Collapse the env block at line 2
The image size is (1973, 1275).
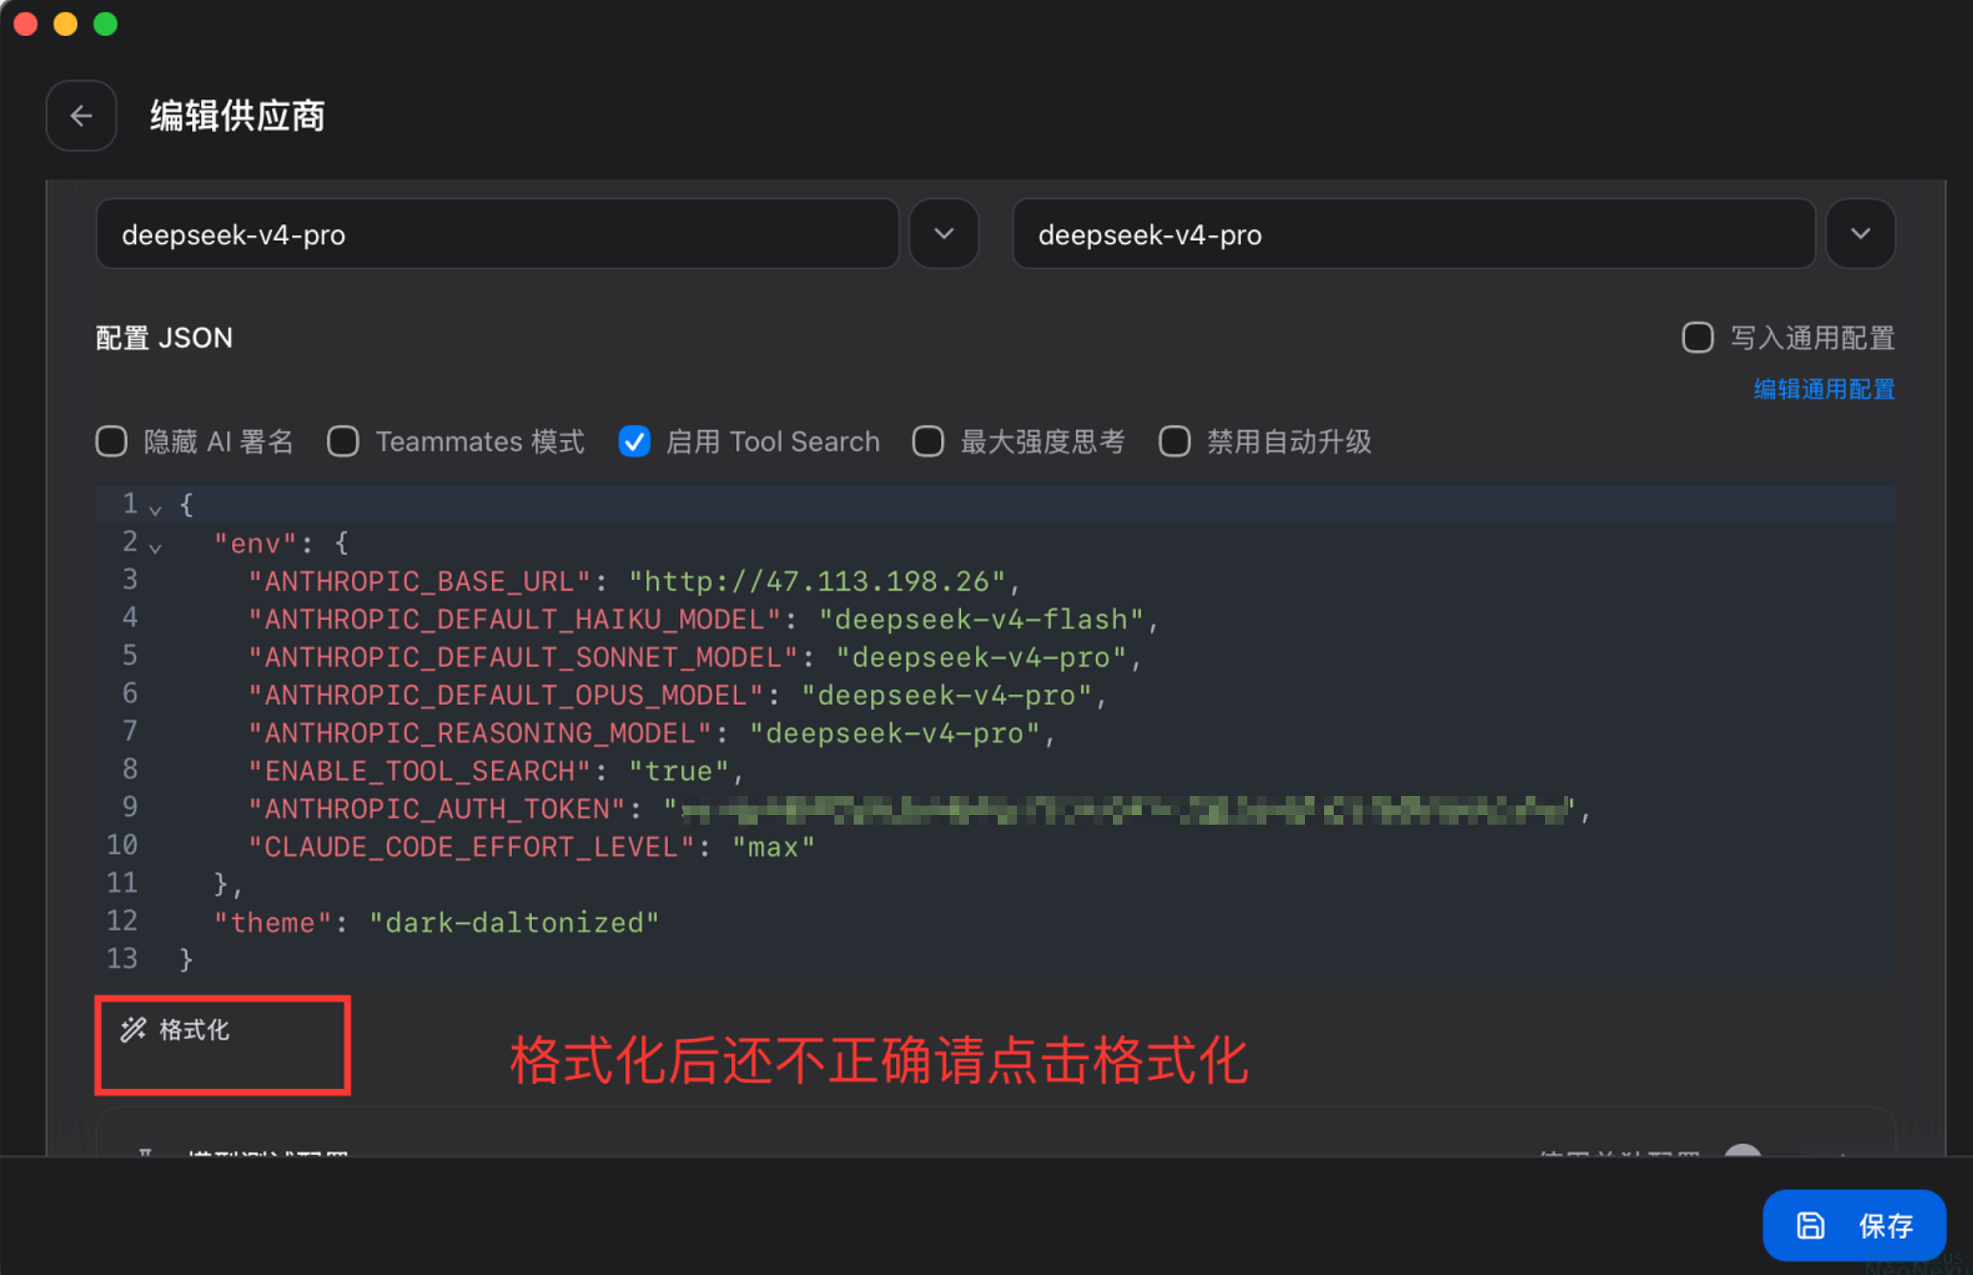[x=155, y=547]
